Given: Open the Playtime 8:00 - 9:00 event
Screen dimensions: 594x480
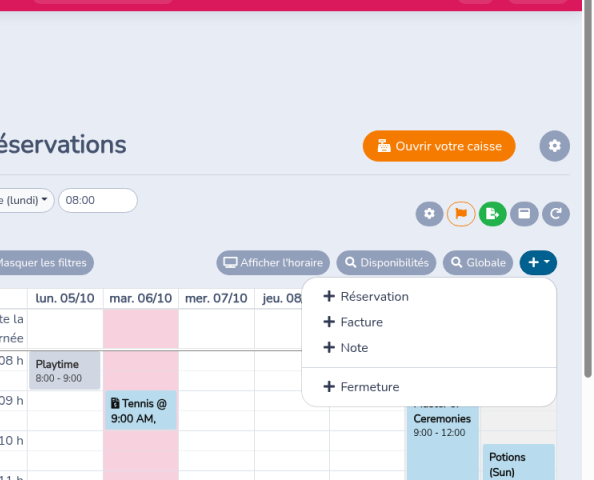Looking at the screenshot, I should pos(65,371).
